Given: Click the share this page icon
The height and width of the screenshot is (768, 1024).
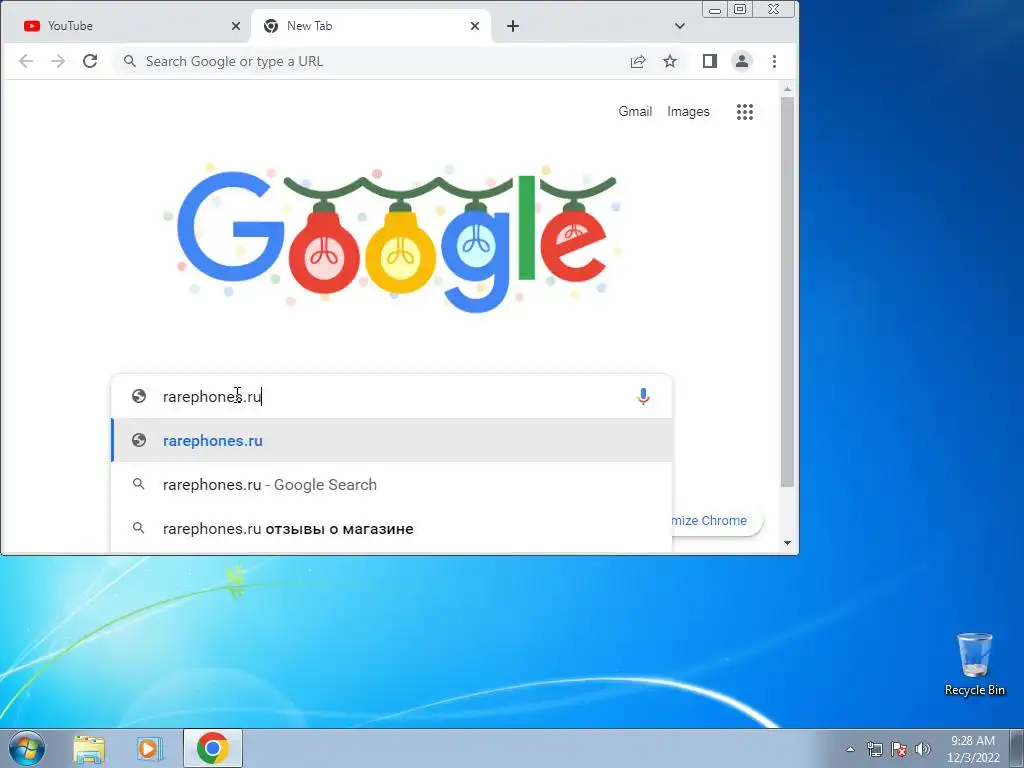Looking at the screenshot, I should tap(638, 61).
